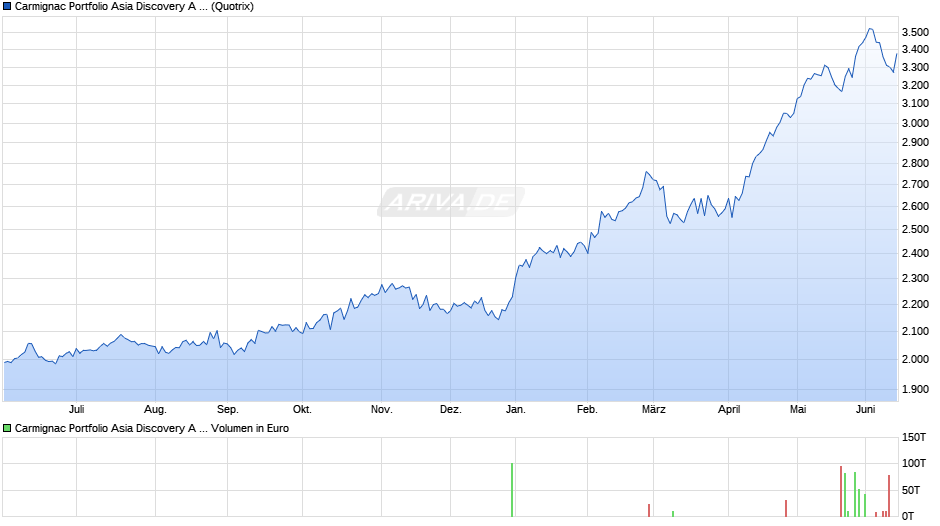Click the green legend square for Volumen

[7, 428]
